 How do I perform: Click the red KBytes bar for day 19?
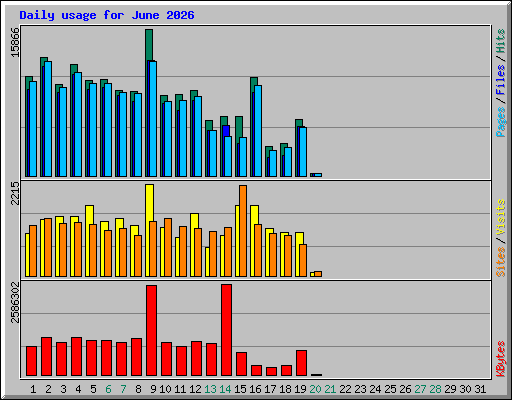pos(301,363)
